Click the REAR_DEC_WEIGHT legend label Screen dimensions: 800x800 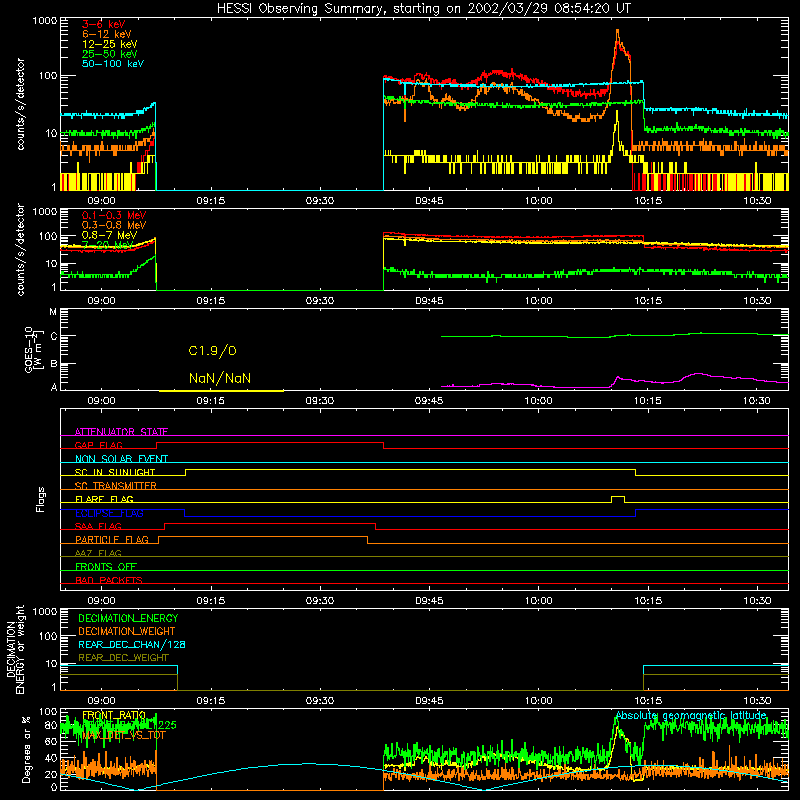click(123, 658)
